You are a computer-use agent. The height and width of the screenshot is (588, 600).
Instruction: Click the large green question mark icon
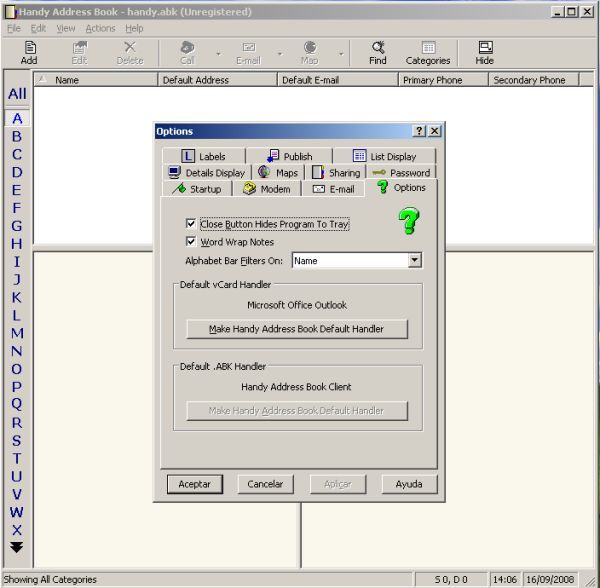[409, 220]
